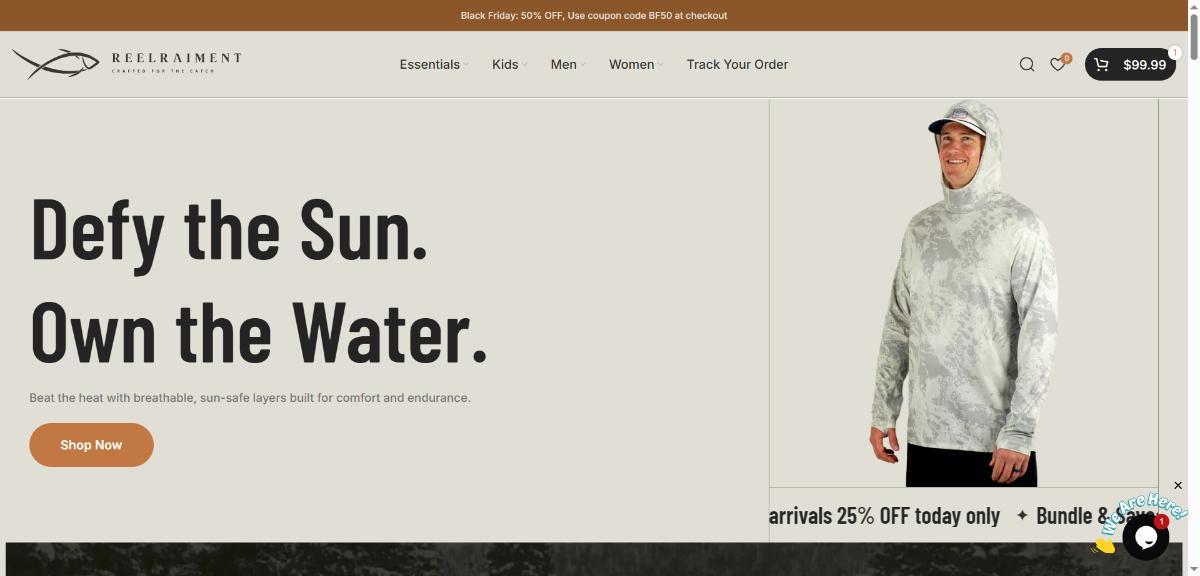Open the Essentials menu item
Viewport: 1200px width, 576px height.
click(430, 64)
